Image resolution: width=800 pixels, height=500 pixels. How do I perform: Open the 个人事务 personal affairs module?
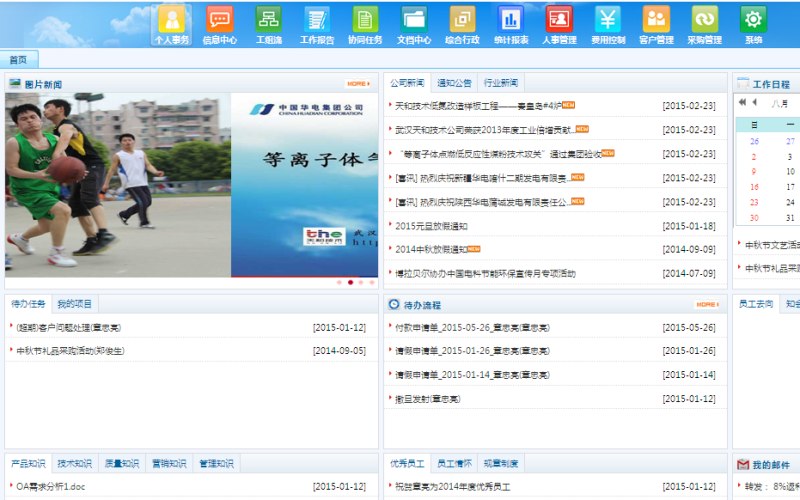(171, 25)
